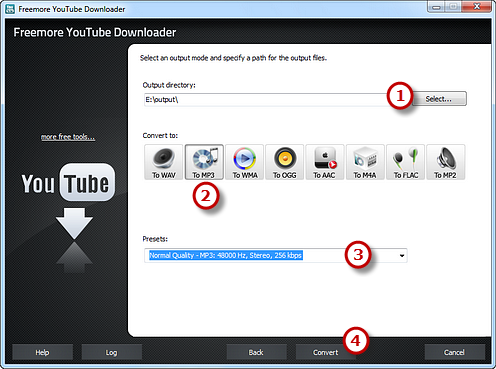Close the Freemore YouTube Downloader window
Viewport: 496px width, 369px height.
477,6
